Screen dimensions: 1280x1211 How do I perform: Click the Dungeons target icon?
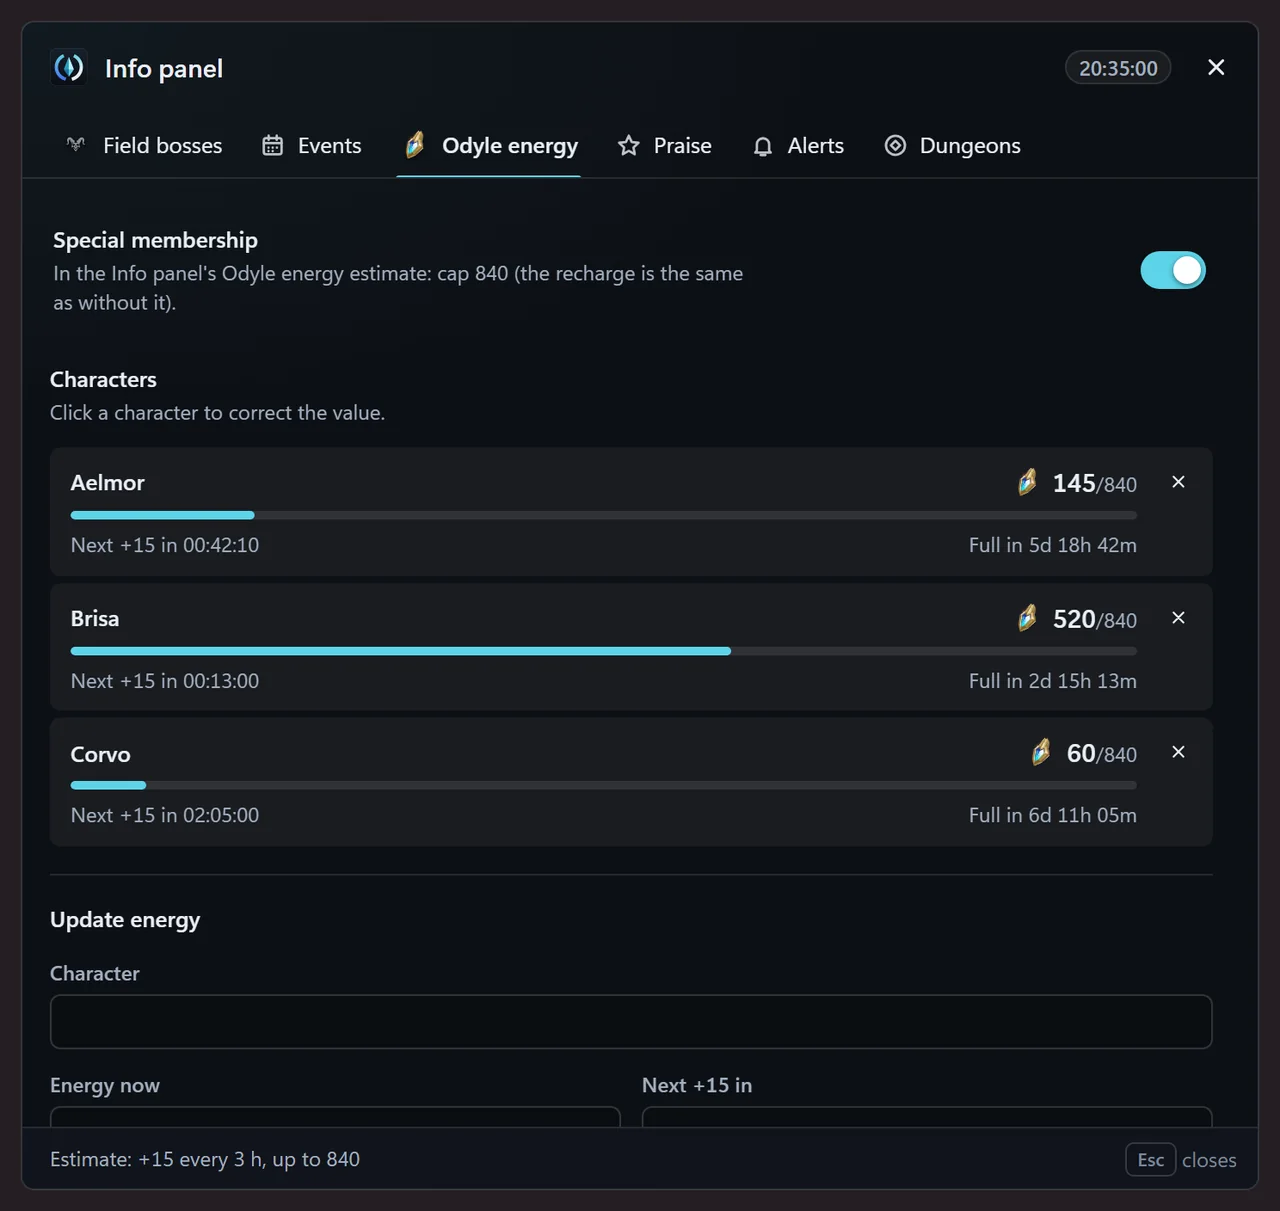coord(895,146)
